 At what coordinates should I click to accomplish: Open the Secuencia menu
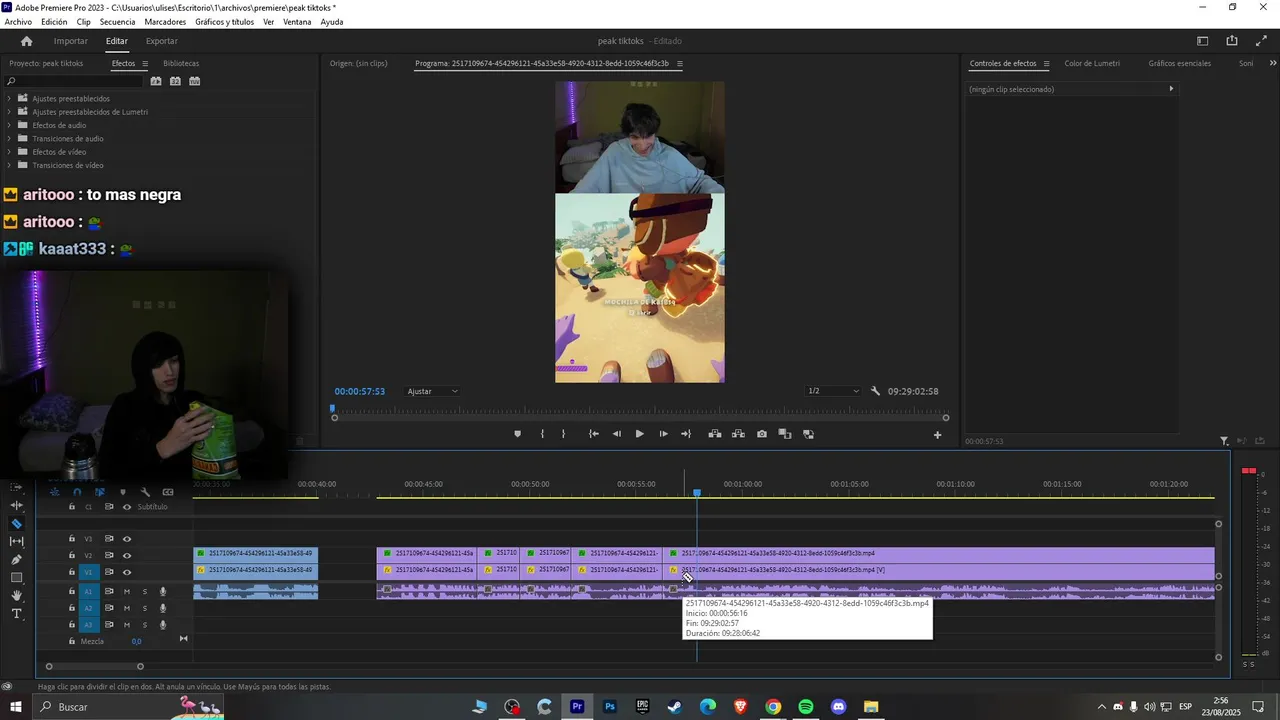117,22
